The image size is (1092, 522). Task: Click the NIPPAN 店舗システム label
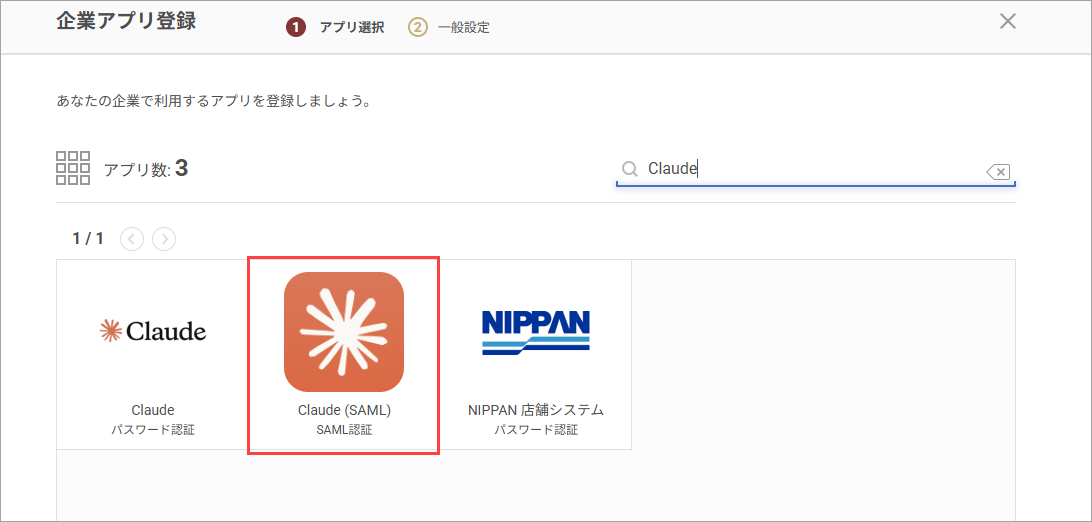click(x=536, y=411)
